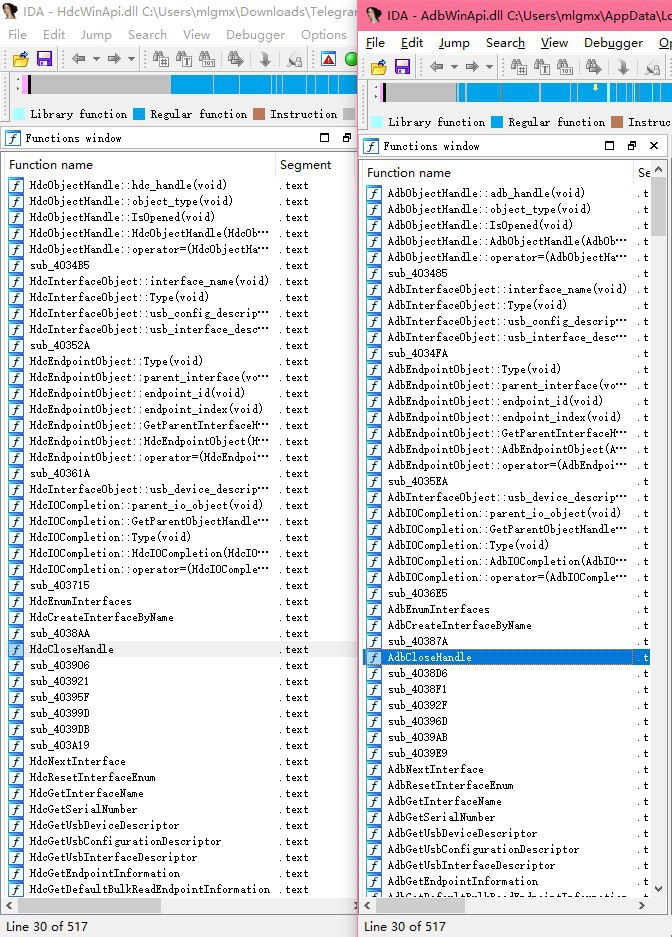Click Jump forward arrow in AdbWinApi toolbar
Screen dimensions: 672x937
coord(472,66)
